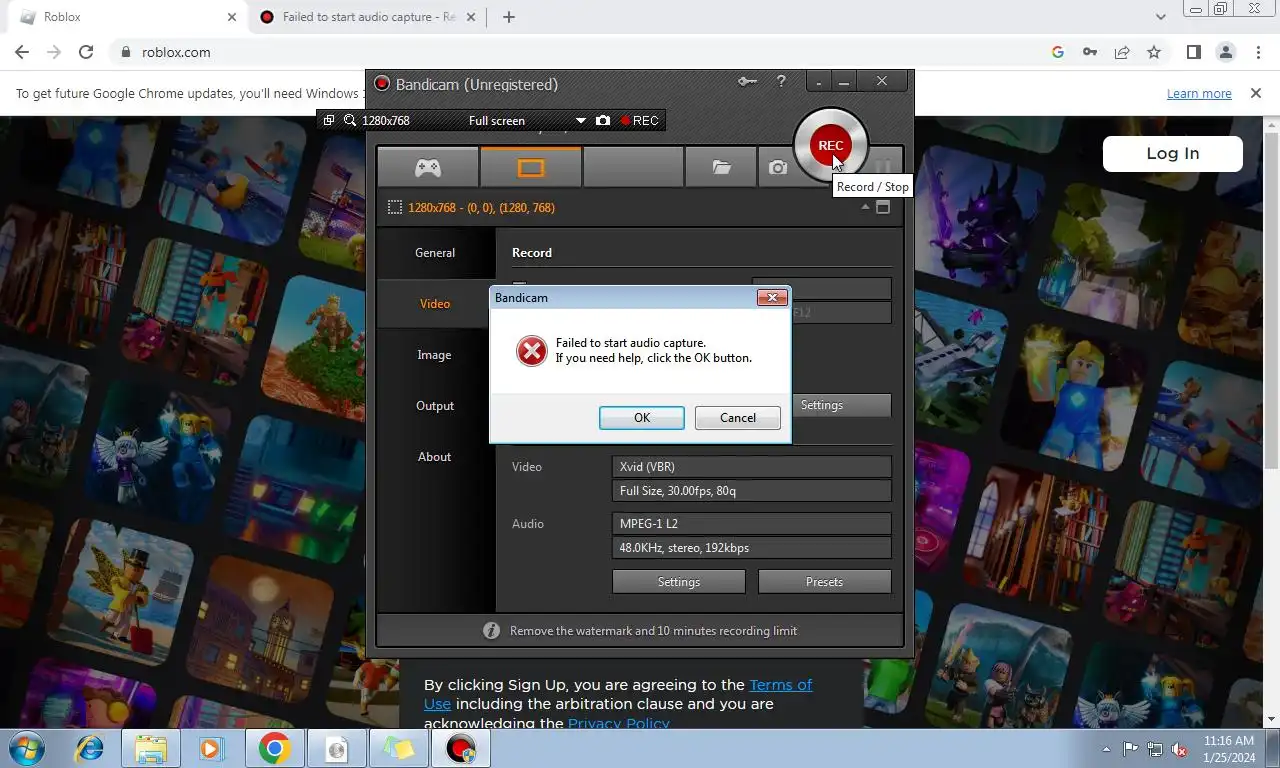This screenshot has width=1280, height=768.
Task: Open Chrome tab search dropdown arrow
Action: click(1160, 17)
